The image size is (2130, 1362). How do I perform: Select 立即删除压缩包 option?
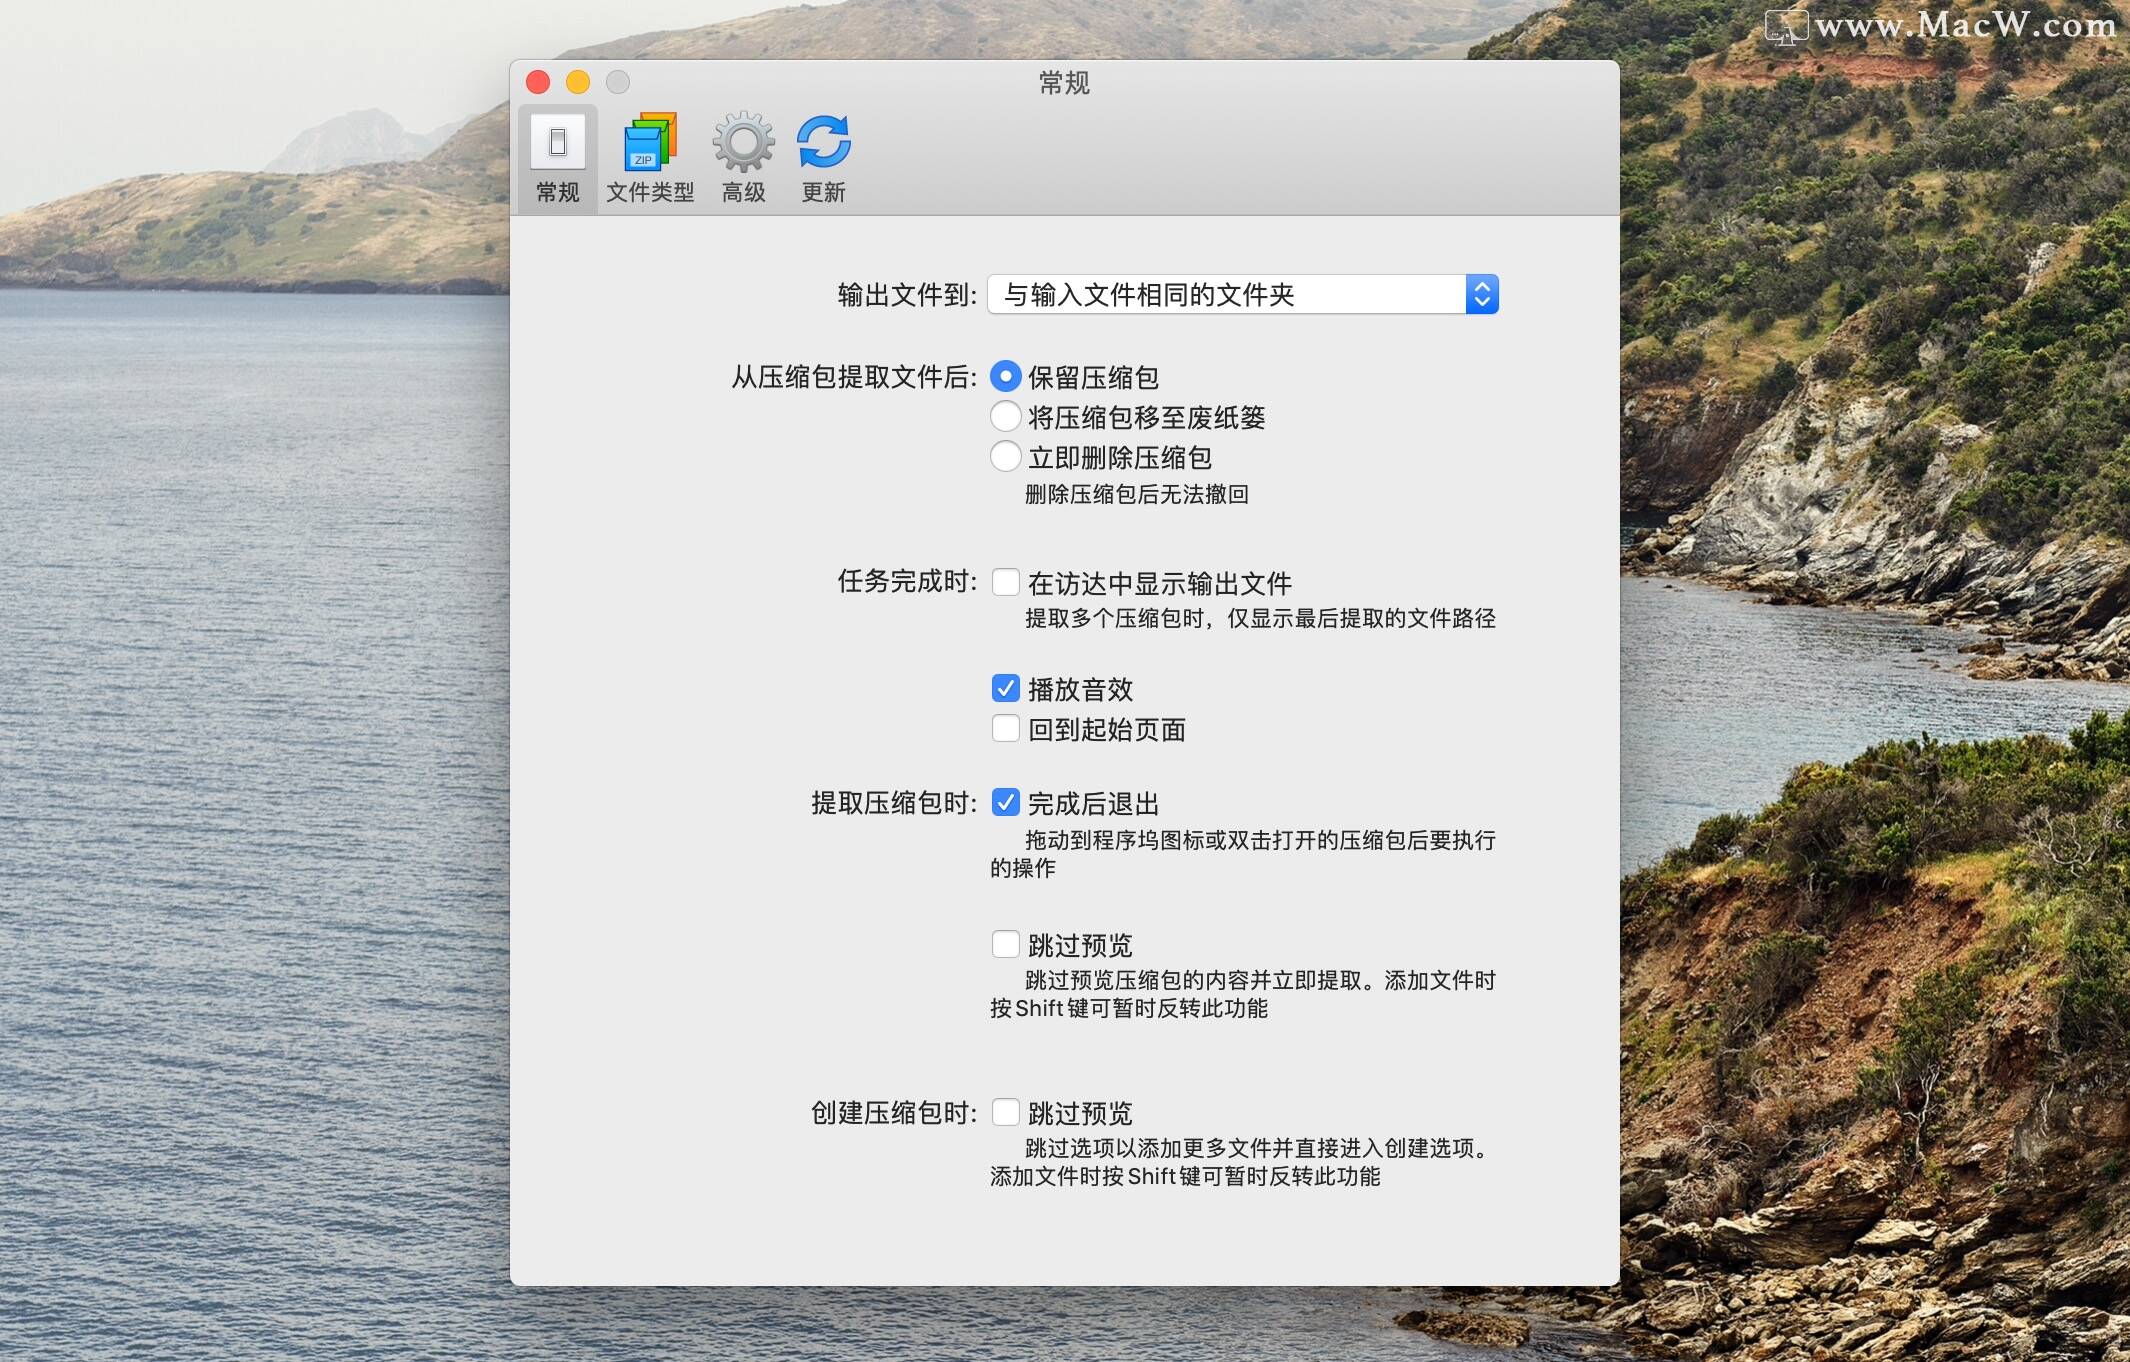tap(1004, 457)
